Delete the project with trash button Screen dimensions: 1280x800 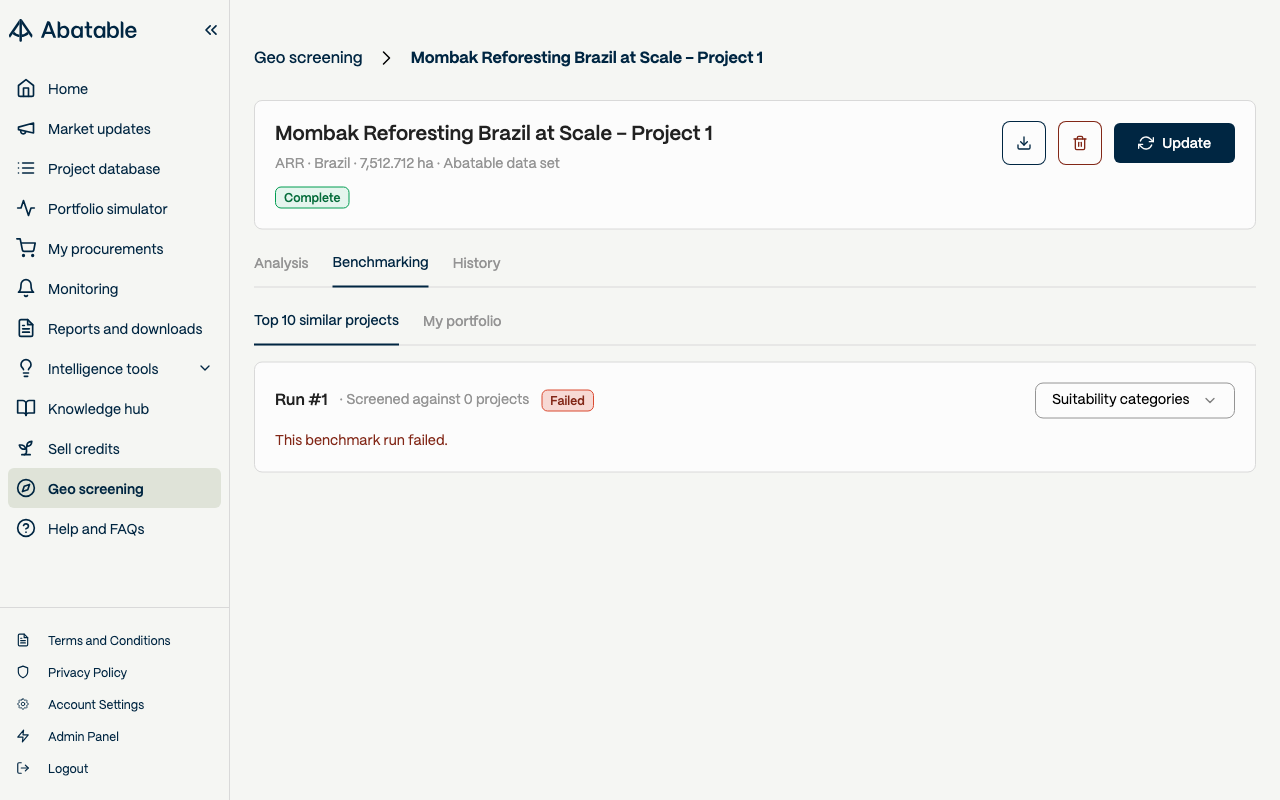(x=1080, y=143)
